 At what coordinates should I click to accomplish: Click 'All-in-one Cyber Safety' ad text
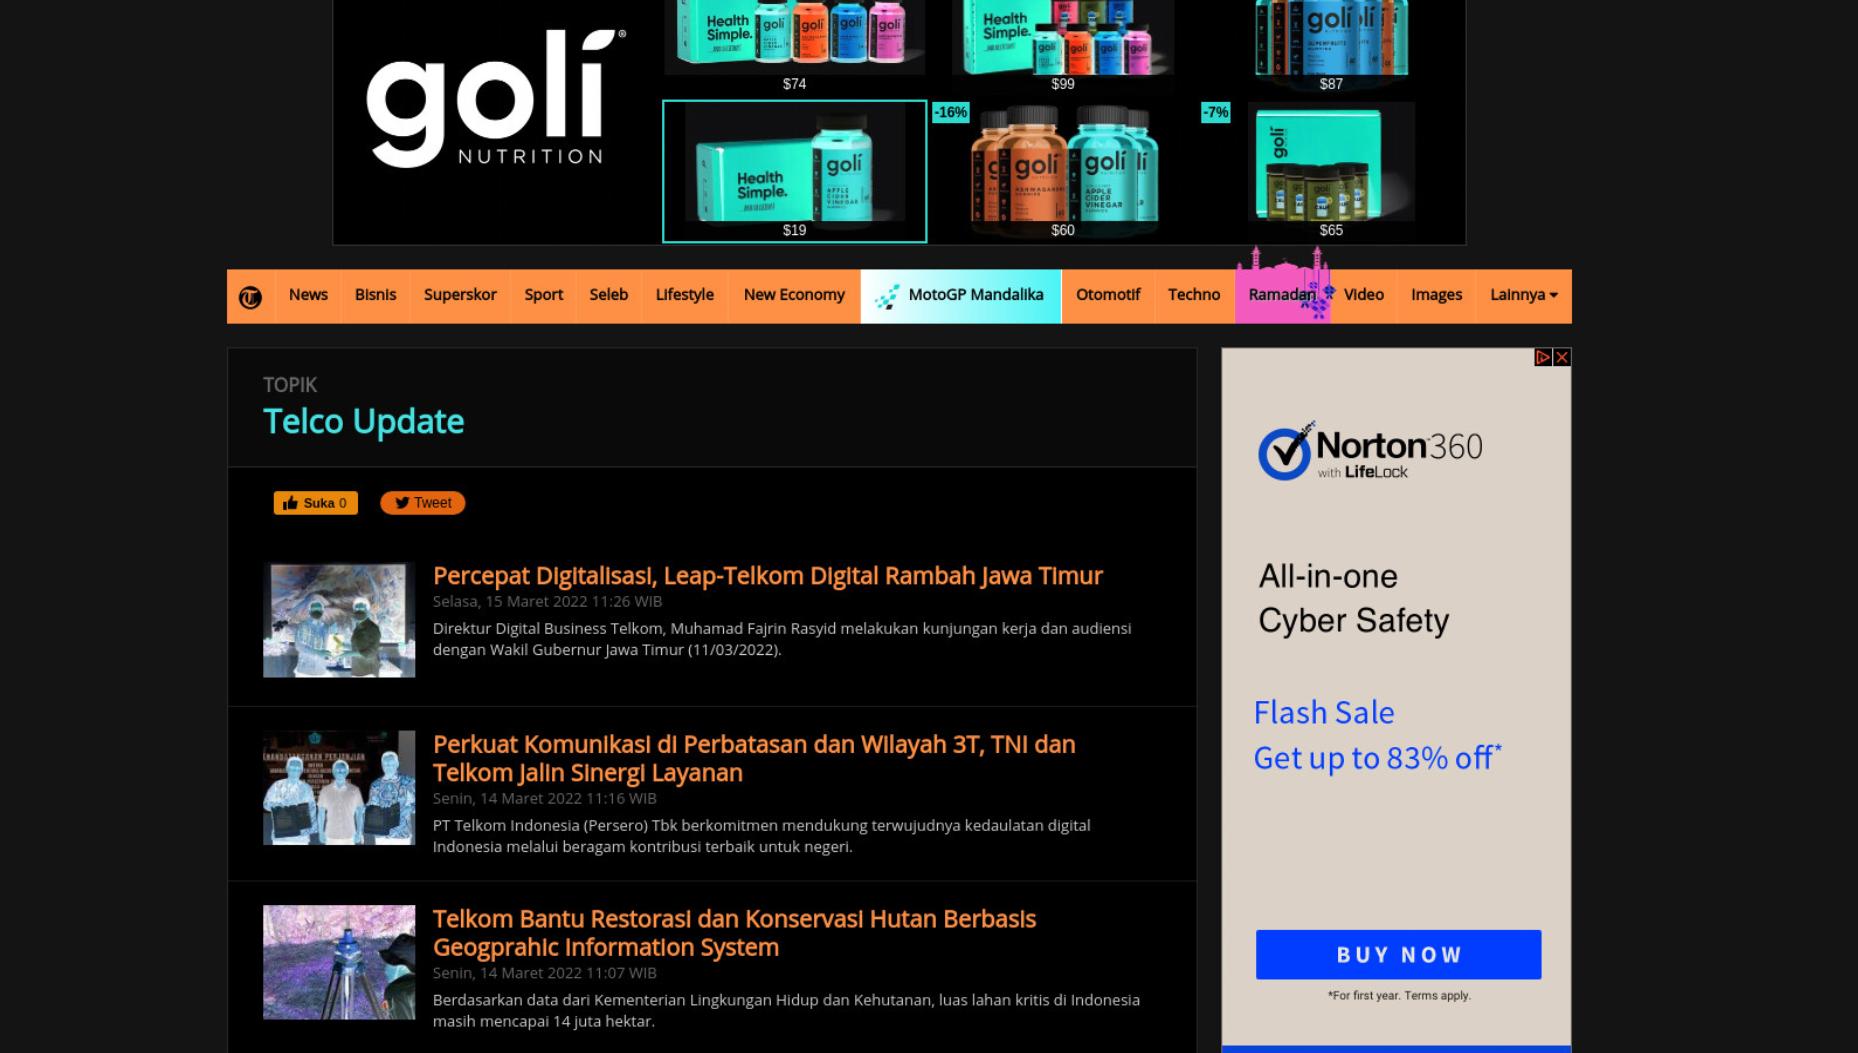click(1353, 599)
